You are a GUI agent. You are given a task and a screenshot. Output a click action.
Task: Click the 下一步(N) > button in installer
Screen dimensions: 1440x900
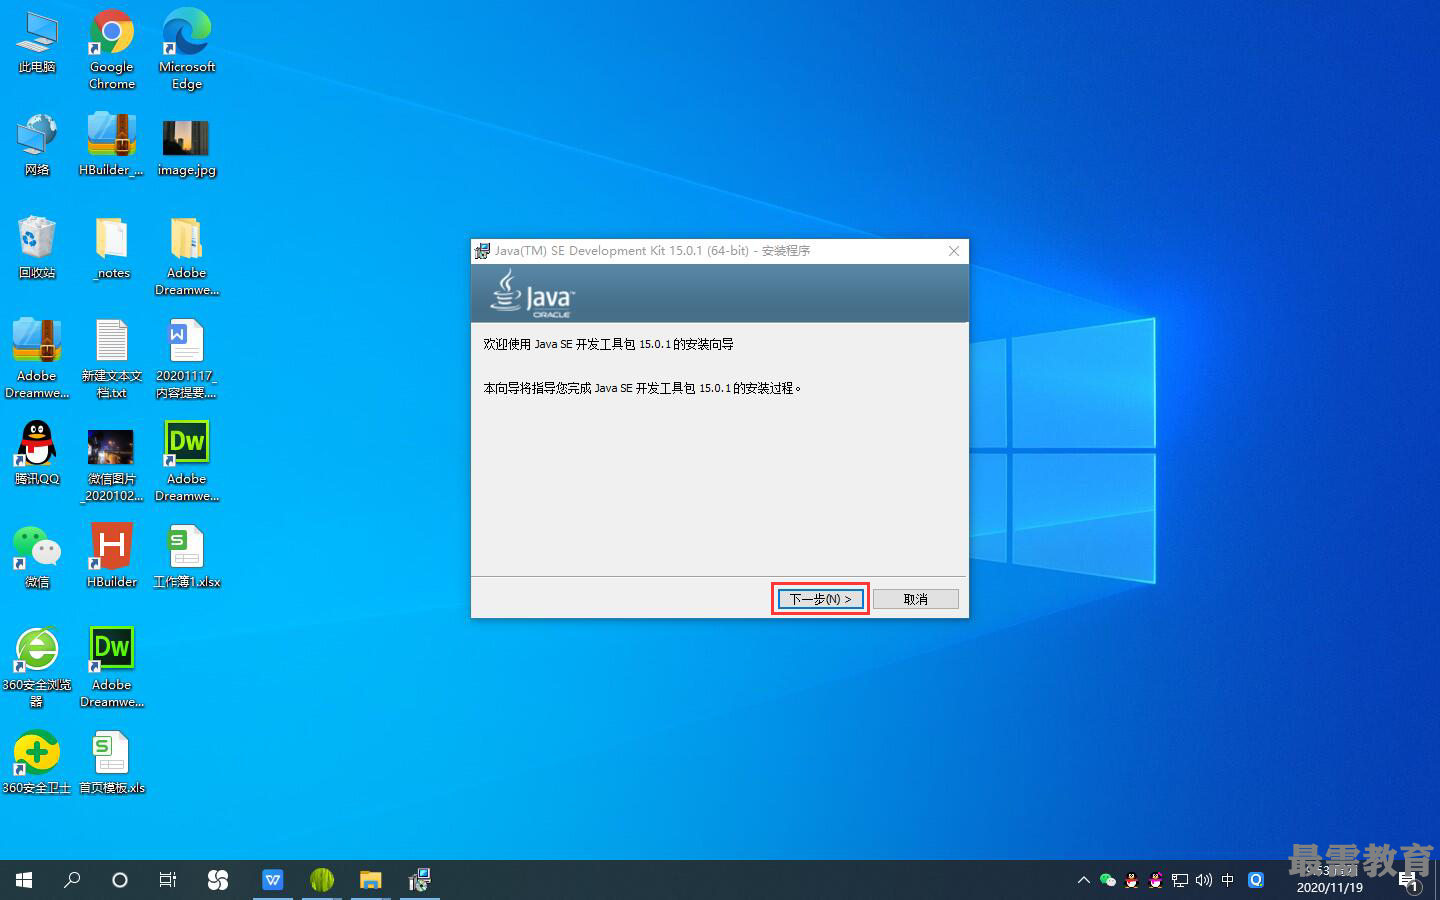pos(820,599)
